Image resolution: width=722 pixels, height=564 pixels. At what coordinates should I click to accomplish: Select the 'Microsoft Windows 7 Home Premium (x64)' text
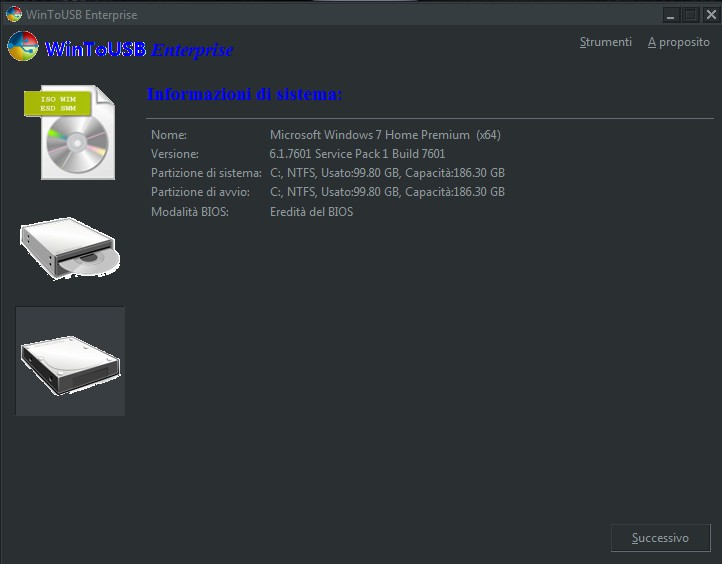385,135
